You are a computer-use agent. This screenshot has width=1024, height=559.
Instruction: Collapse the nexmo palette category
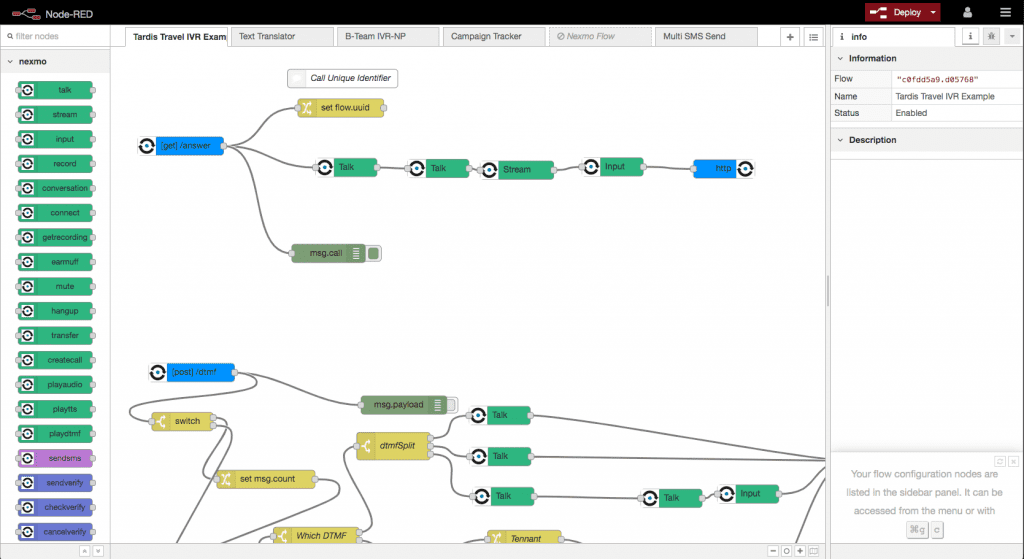(10, 62)
